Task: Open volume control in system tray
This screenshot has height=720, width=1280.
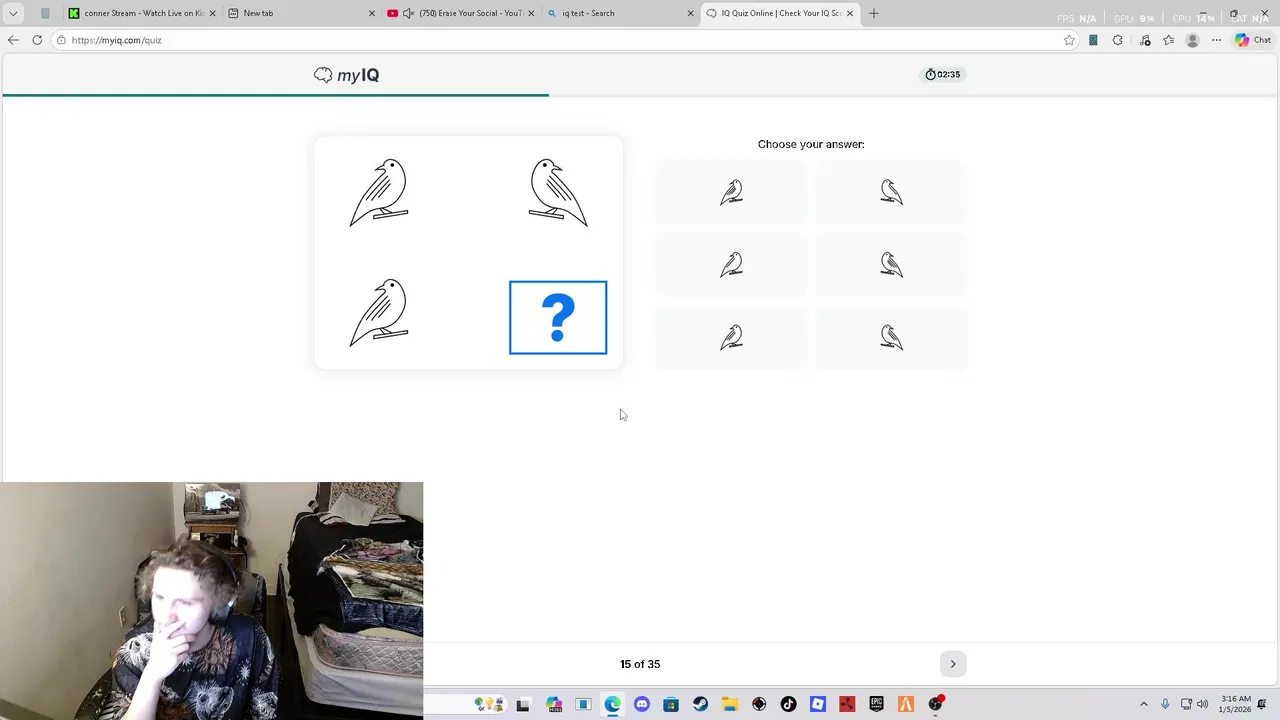Action: 1202,704
